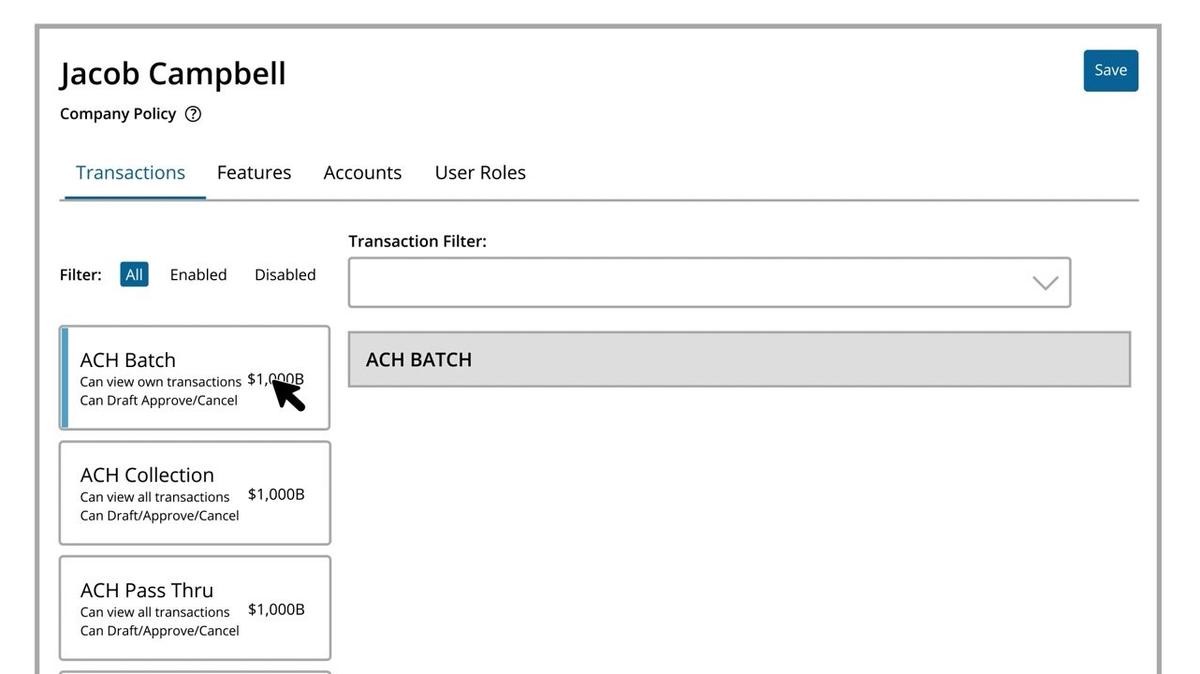The height and width of the screenshot is (674, 1200).
Task: Select the All filter option
Action: (134, 274)
